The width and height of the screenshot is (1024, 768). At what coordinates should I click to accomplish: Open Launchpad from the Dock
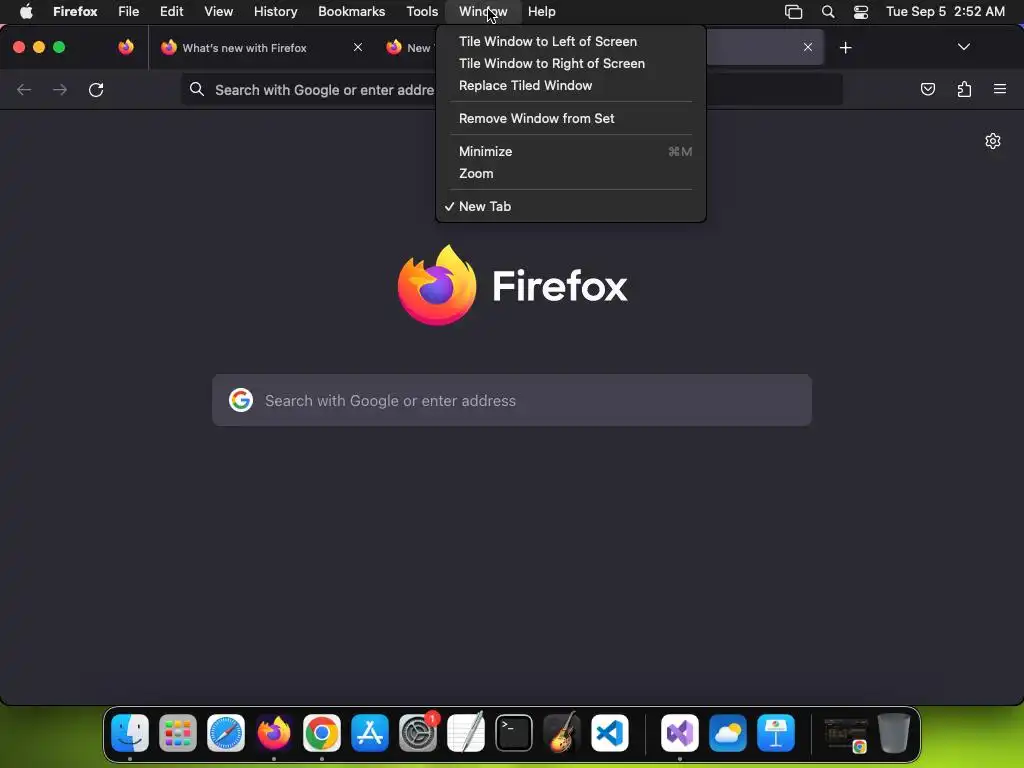coord(178,733)
